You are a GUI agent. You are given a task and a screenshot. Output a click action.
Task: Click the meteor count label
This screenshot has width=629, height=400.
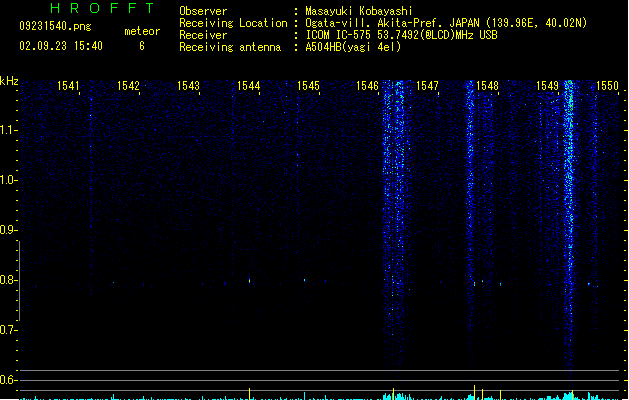pos(142,31)
